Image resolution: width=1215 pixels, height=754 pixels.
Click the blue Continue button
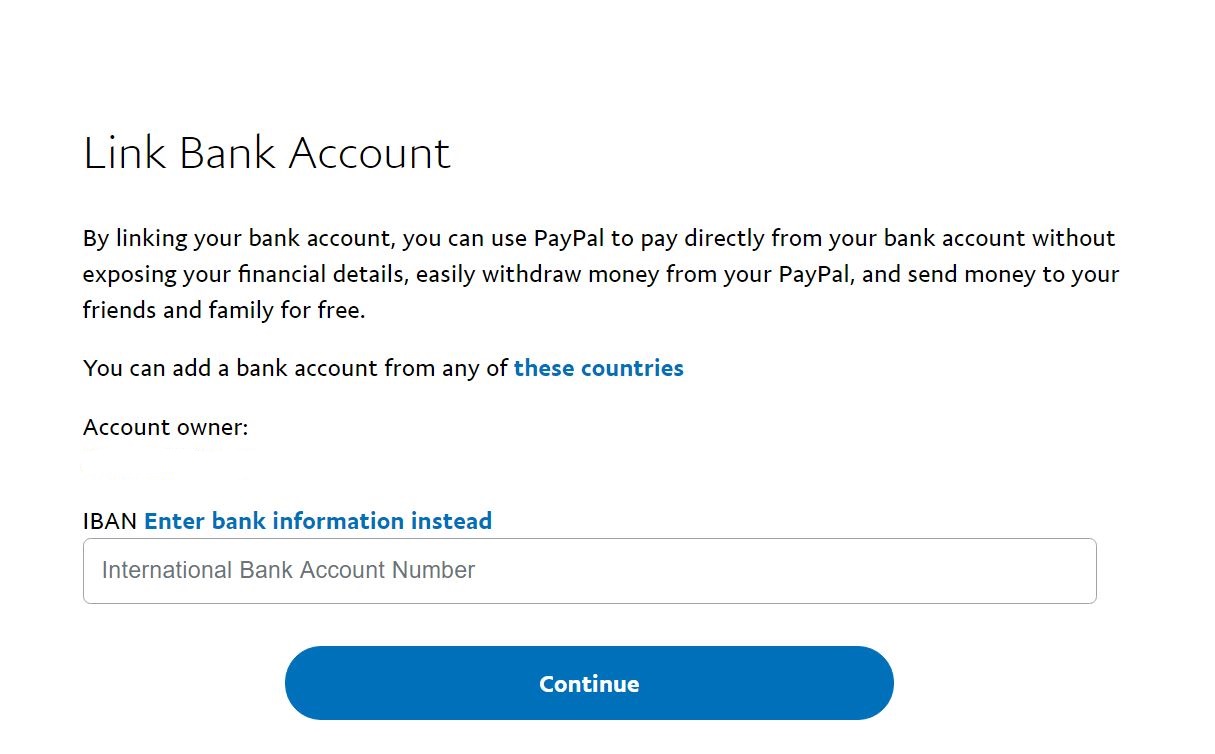(x=589, y=683)
